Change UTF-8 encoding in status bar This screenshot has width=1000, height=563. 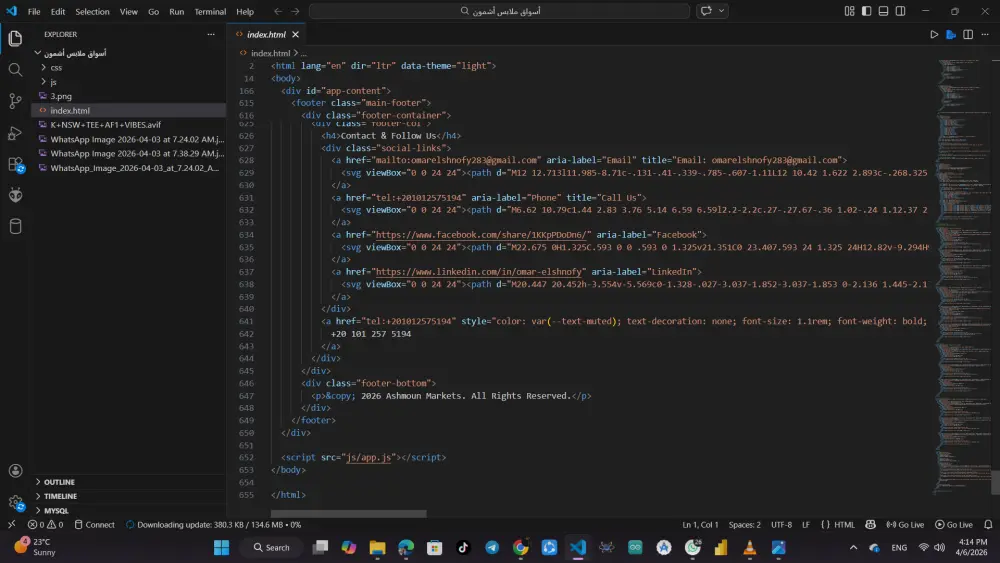[x=781, y=525]
